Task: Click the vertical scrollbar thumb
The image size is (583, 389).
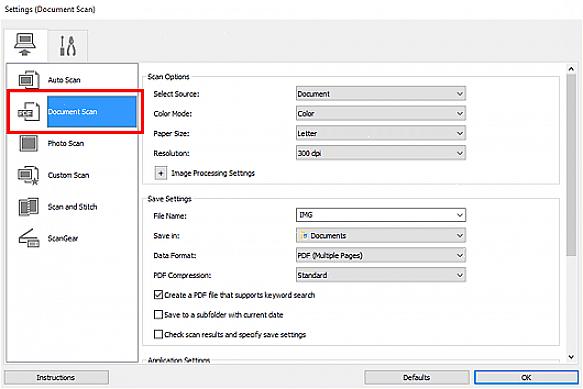Action: tap(571, 165)
